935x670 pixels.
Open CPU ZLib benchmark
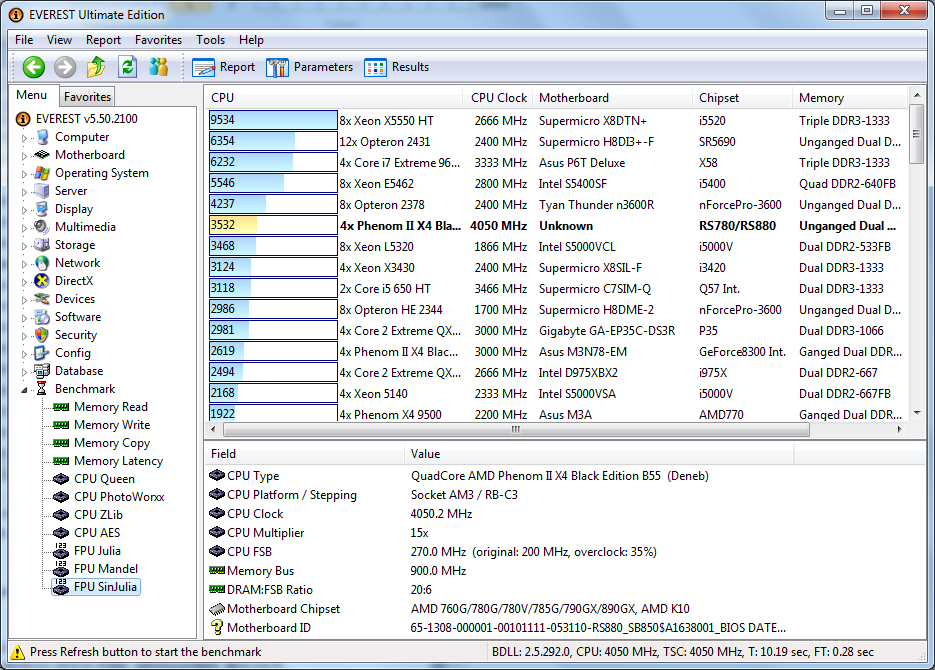pyautogui.click(x=98, y=514)
